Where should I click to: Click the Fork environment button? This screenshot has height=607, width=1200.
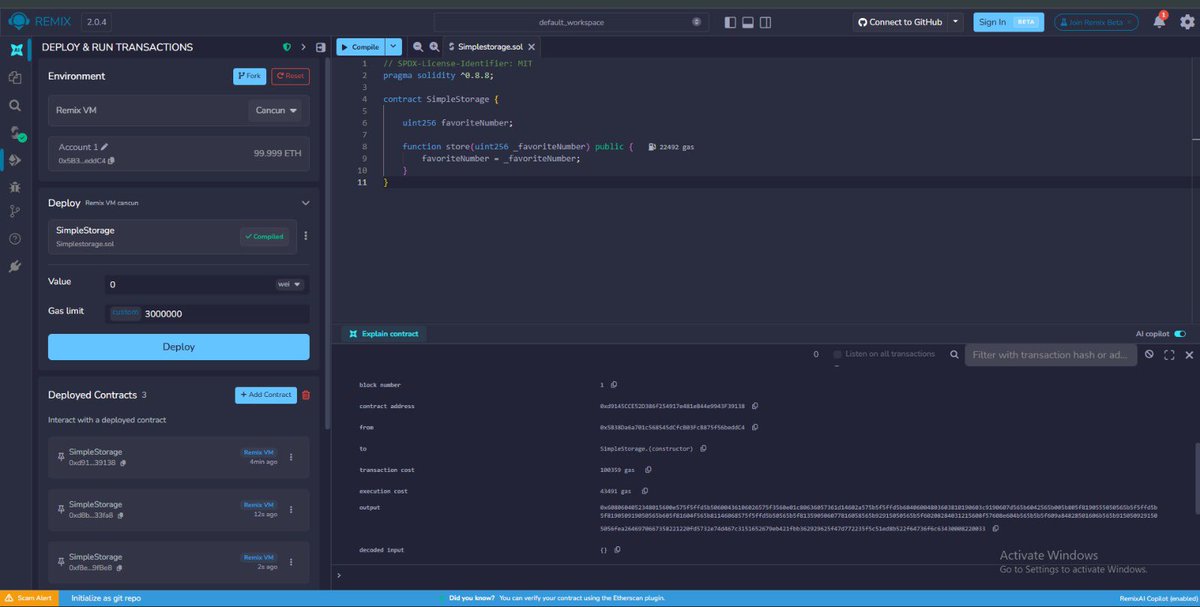click(x=249, y=76)
